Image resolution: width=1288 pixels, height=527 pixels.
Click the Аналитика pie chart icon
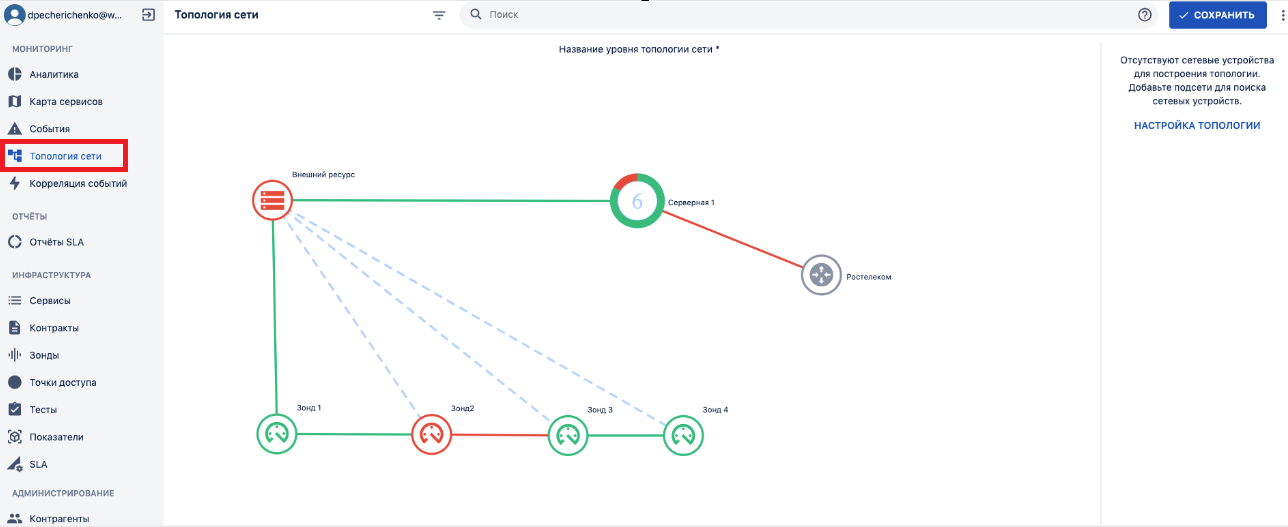15,74
